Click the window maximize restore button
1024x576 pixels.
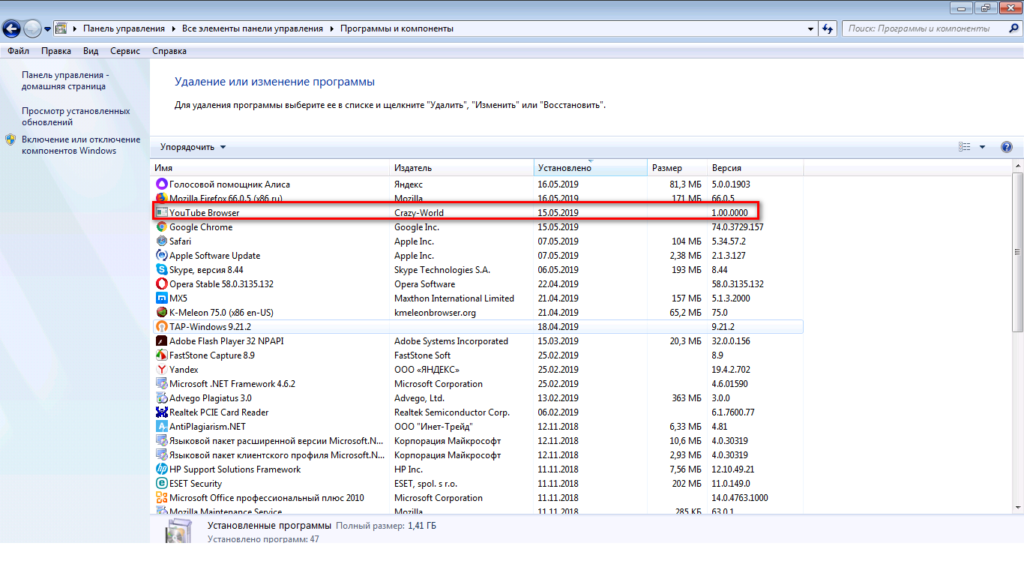(985, 8)
